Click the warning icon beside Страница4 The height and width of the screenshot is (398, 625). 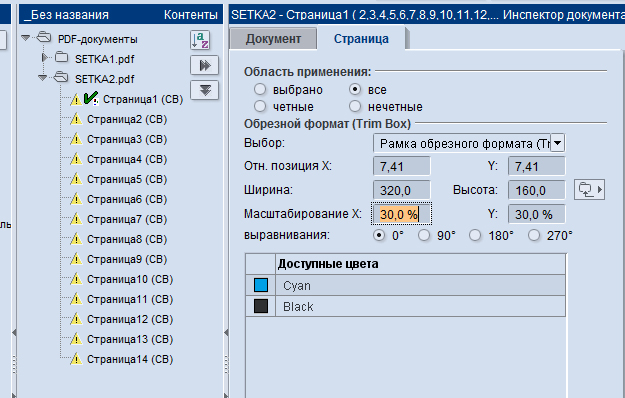click(x=76, y=159)
